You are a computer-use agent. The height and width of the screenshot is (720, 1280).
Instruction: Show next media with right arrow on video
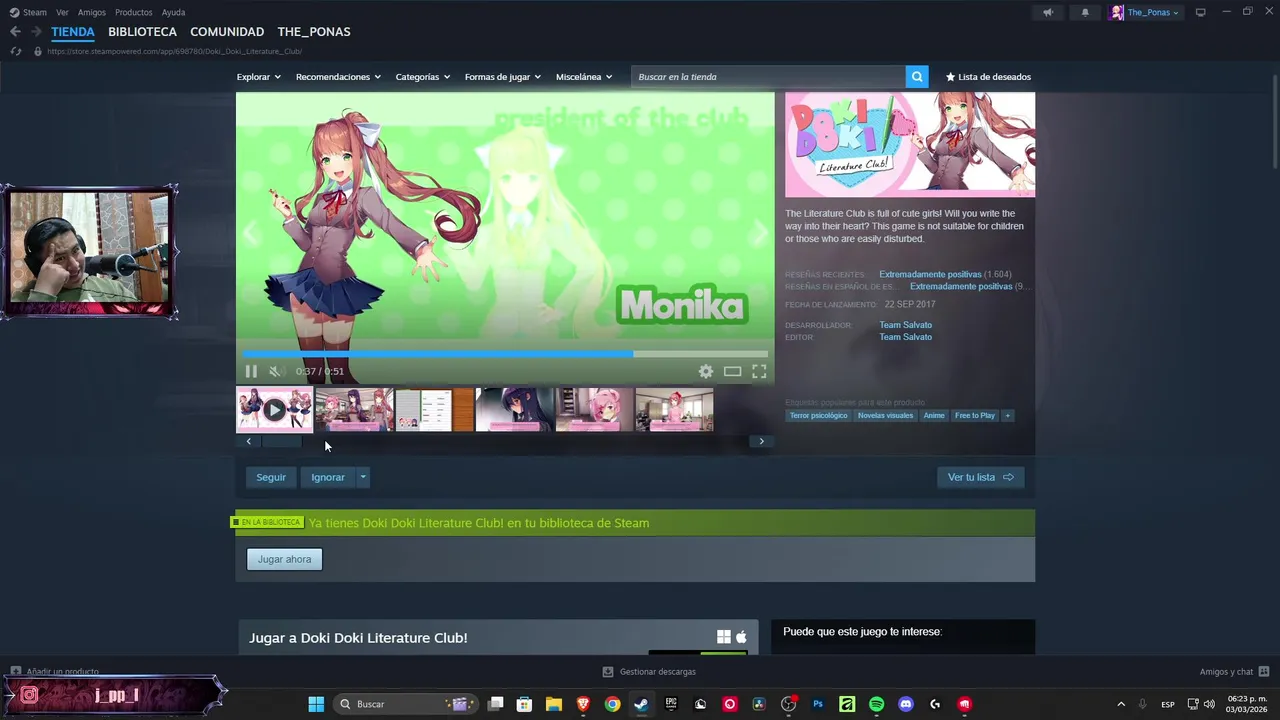coord(759,233)
